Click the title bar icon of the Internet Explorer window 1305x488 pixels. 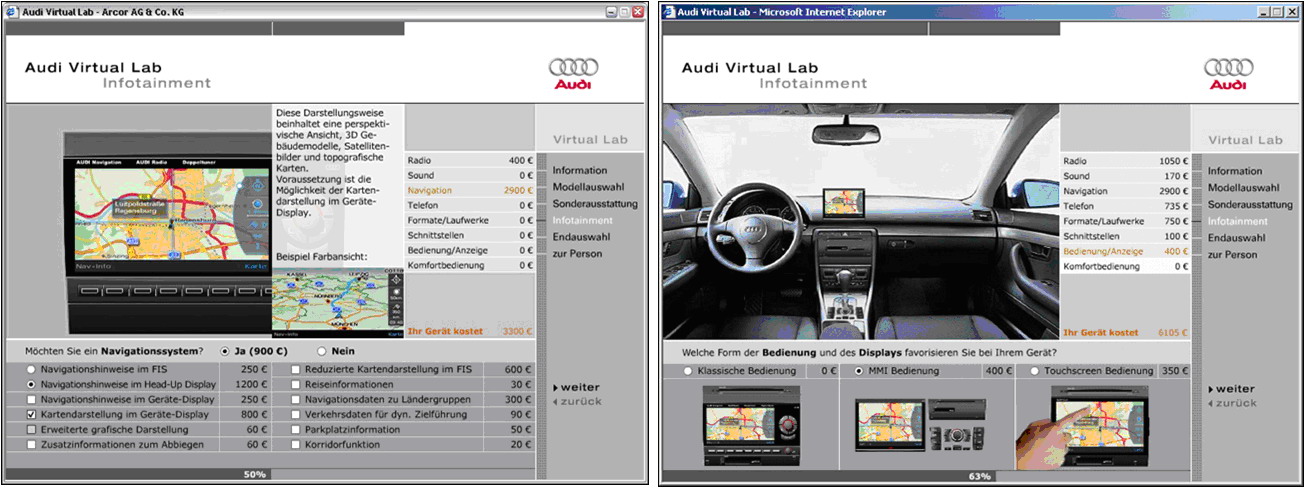pos(668,12)
